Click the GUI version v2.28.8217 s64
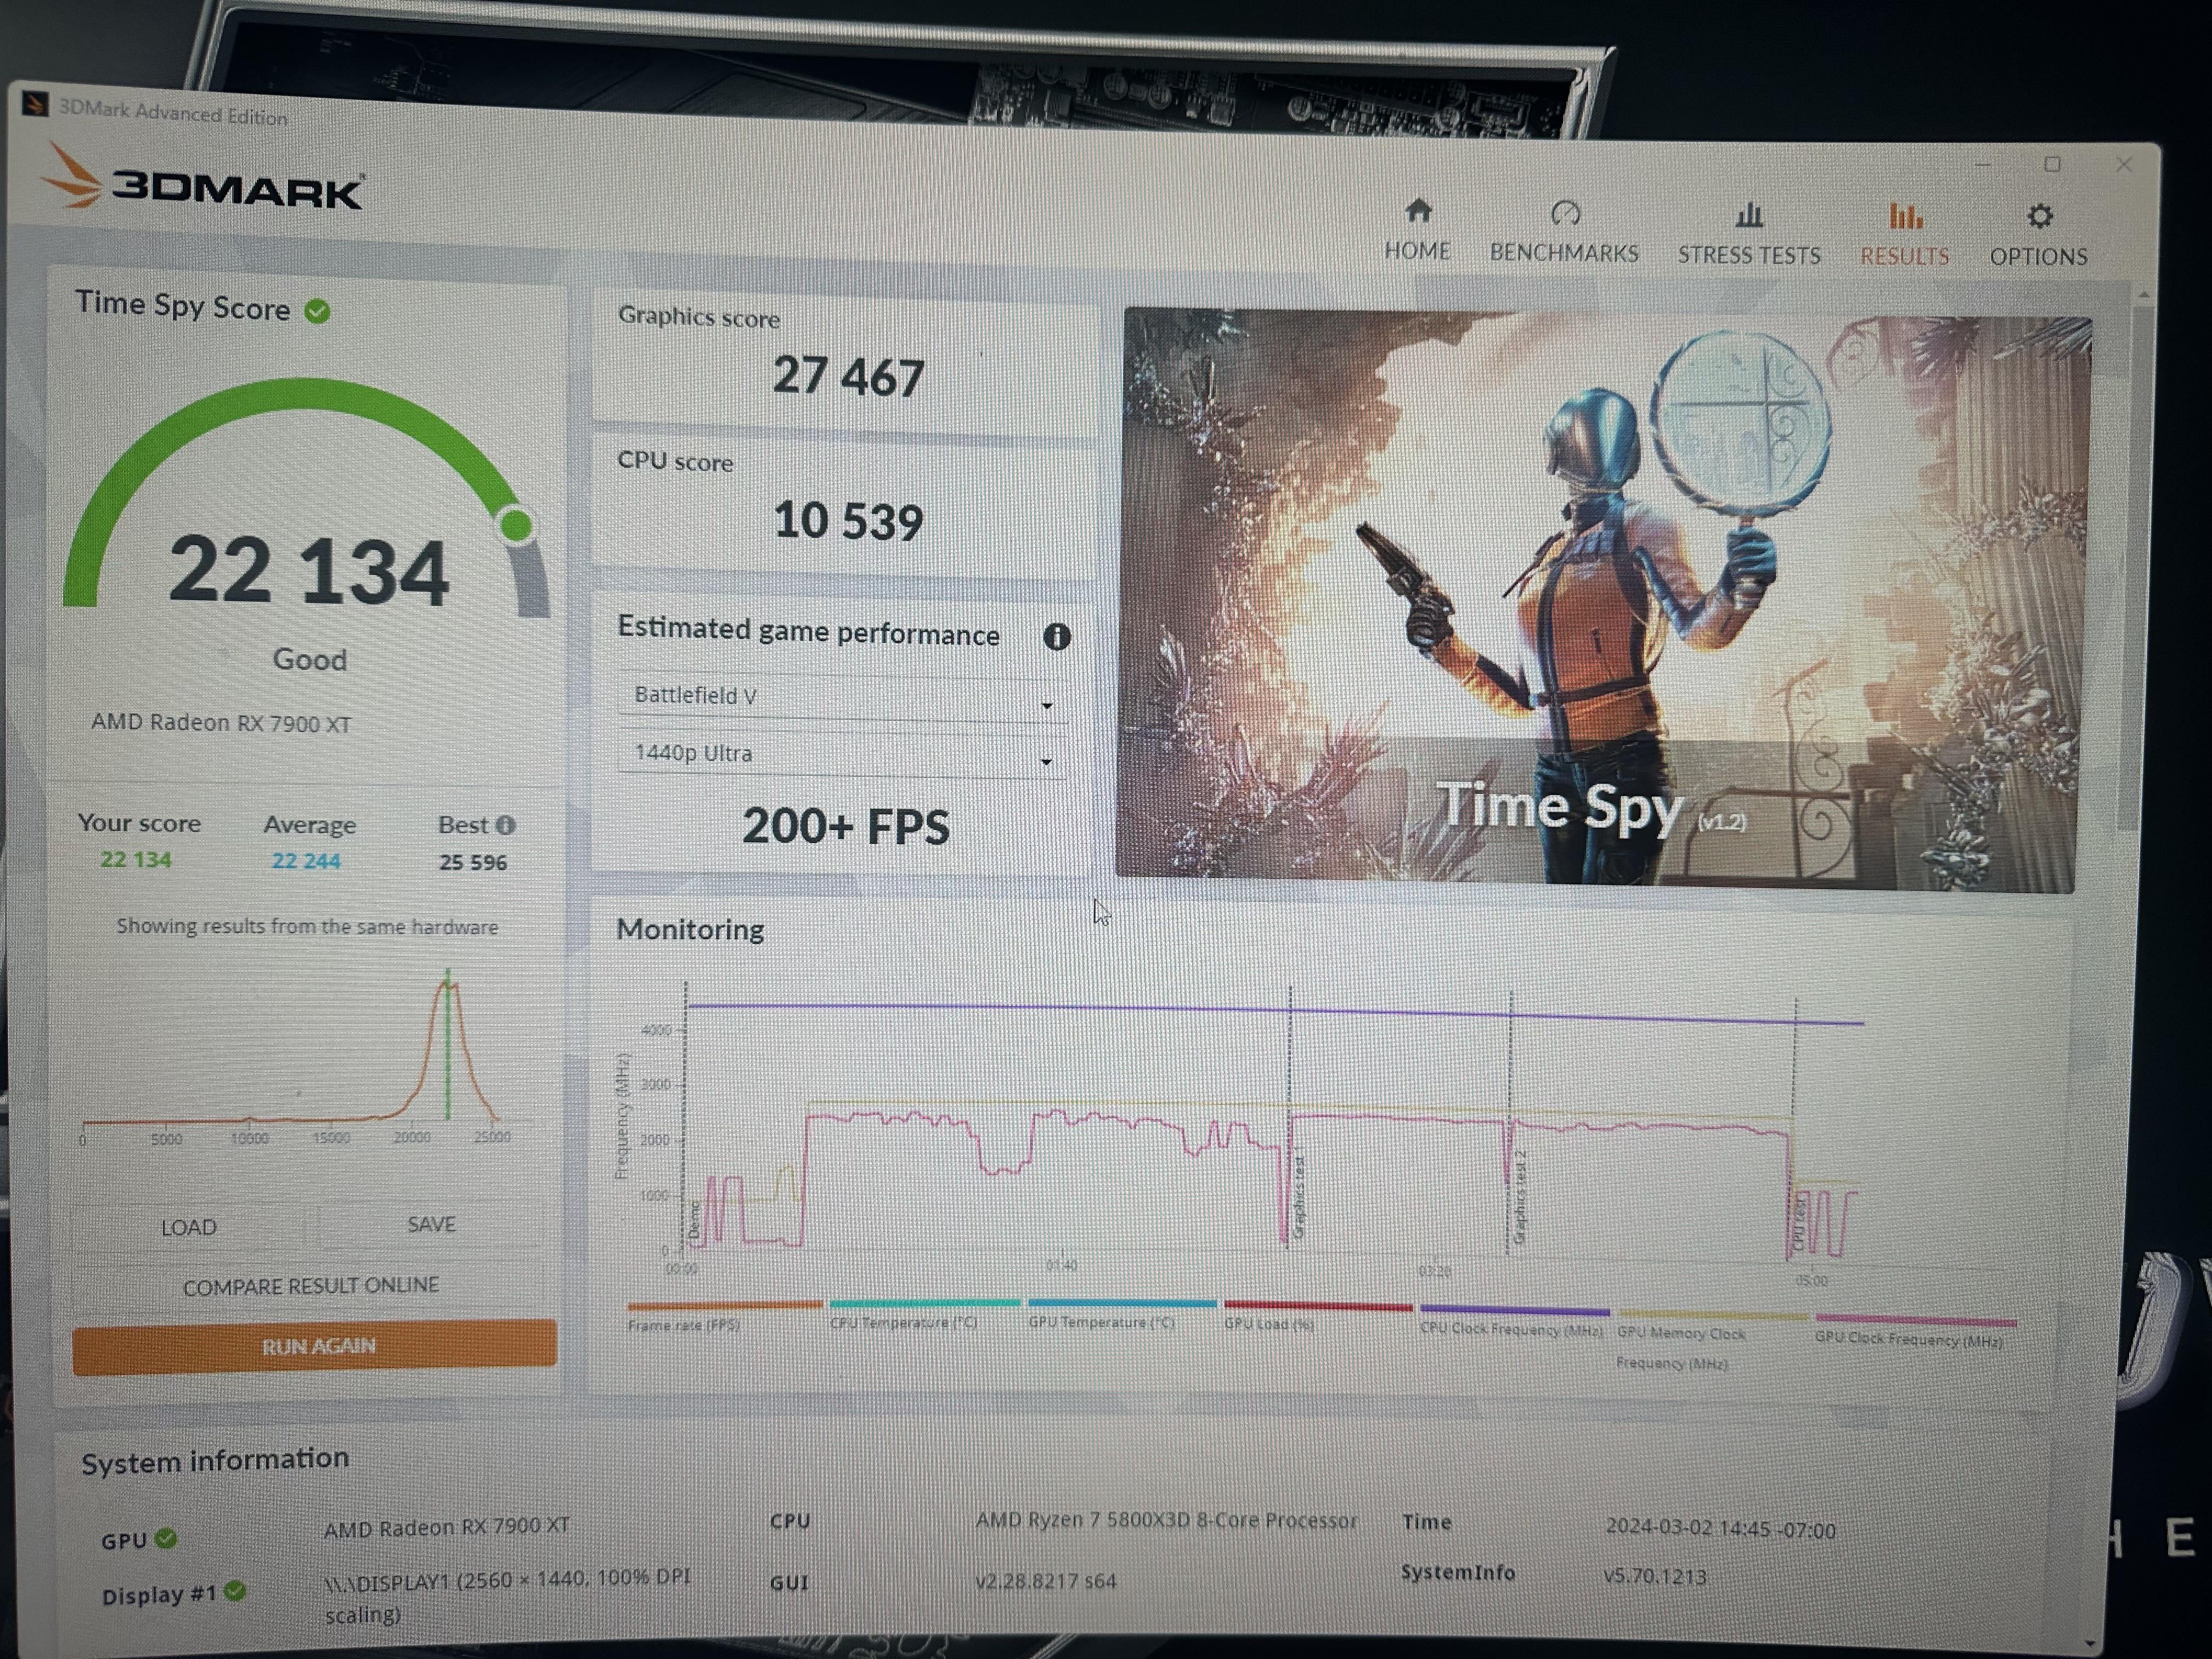2212x1659 pixels. pyautogui.click(x=1045, y=1580)
